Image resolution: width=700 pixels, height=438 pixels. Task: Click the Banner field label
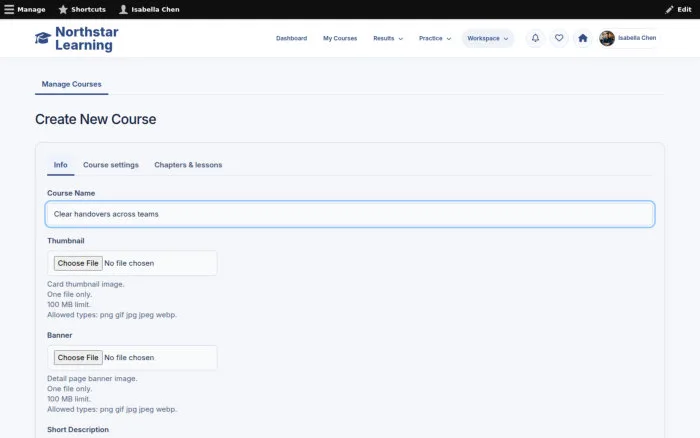59,335
